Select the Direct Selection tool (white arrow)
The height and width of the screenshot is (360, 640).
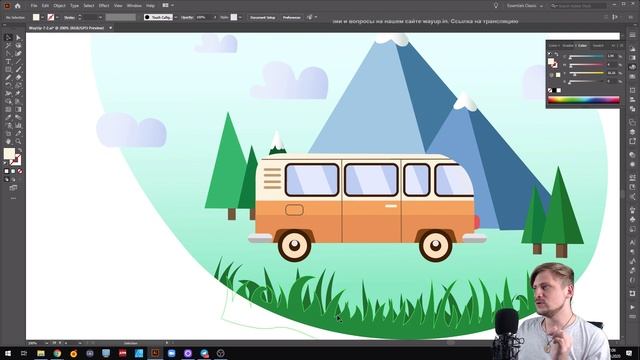18,37
